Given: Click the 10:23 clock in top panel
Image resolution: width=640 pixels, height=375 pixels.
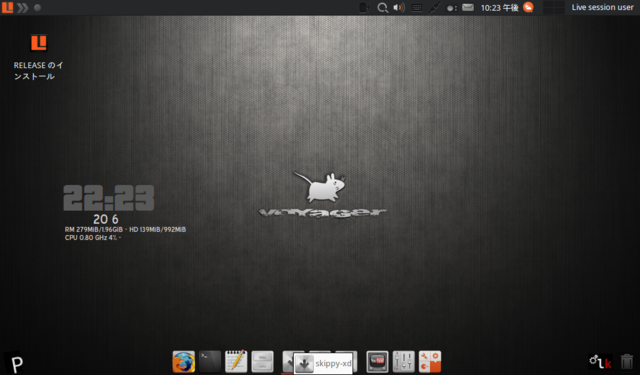Looking at the screenshot, I should click(x=500, y=7).
